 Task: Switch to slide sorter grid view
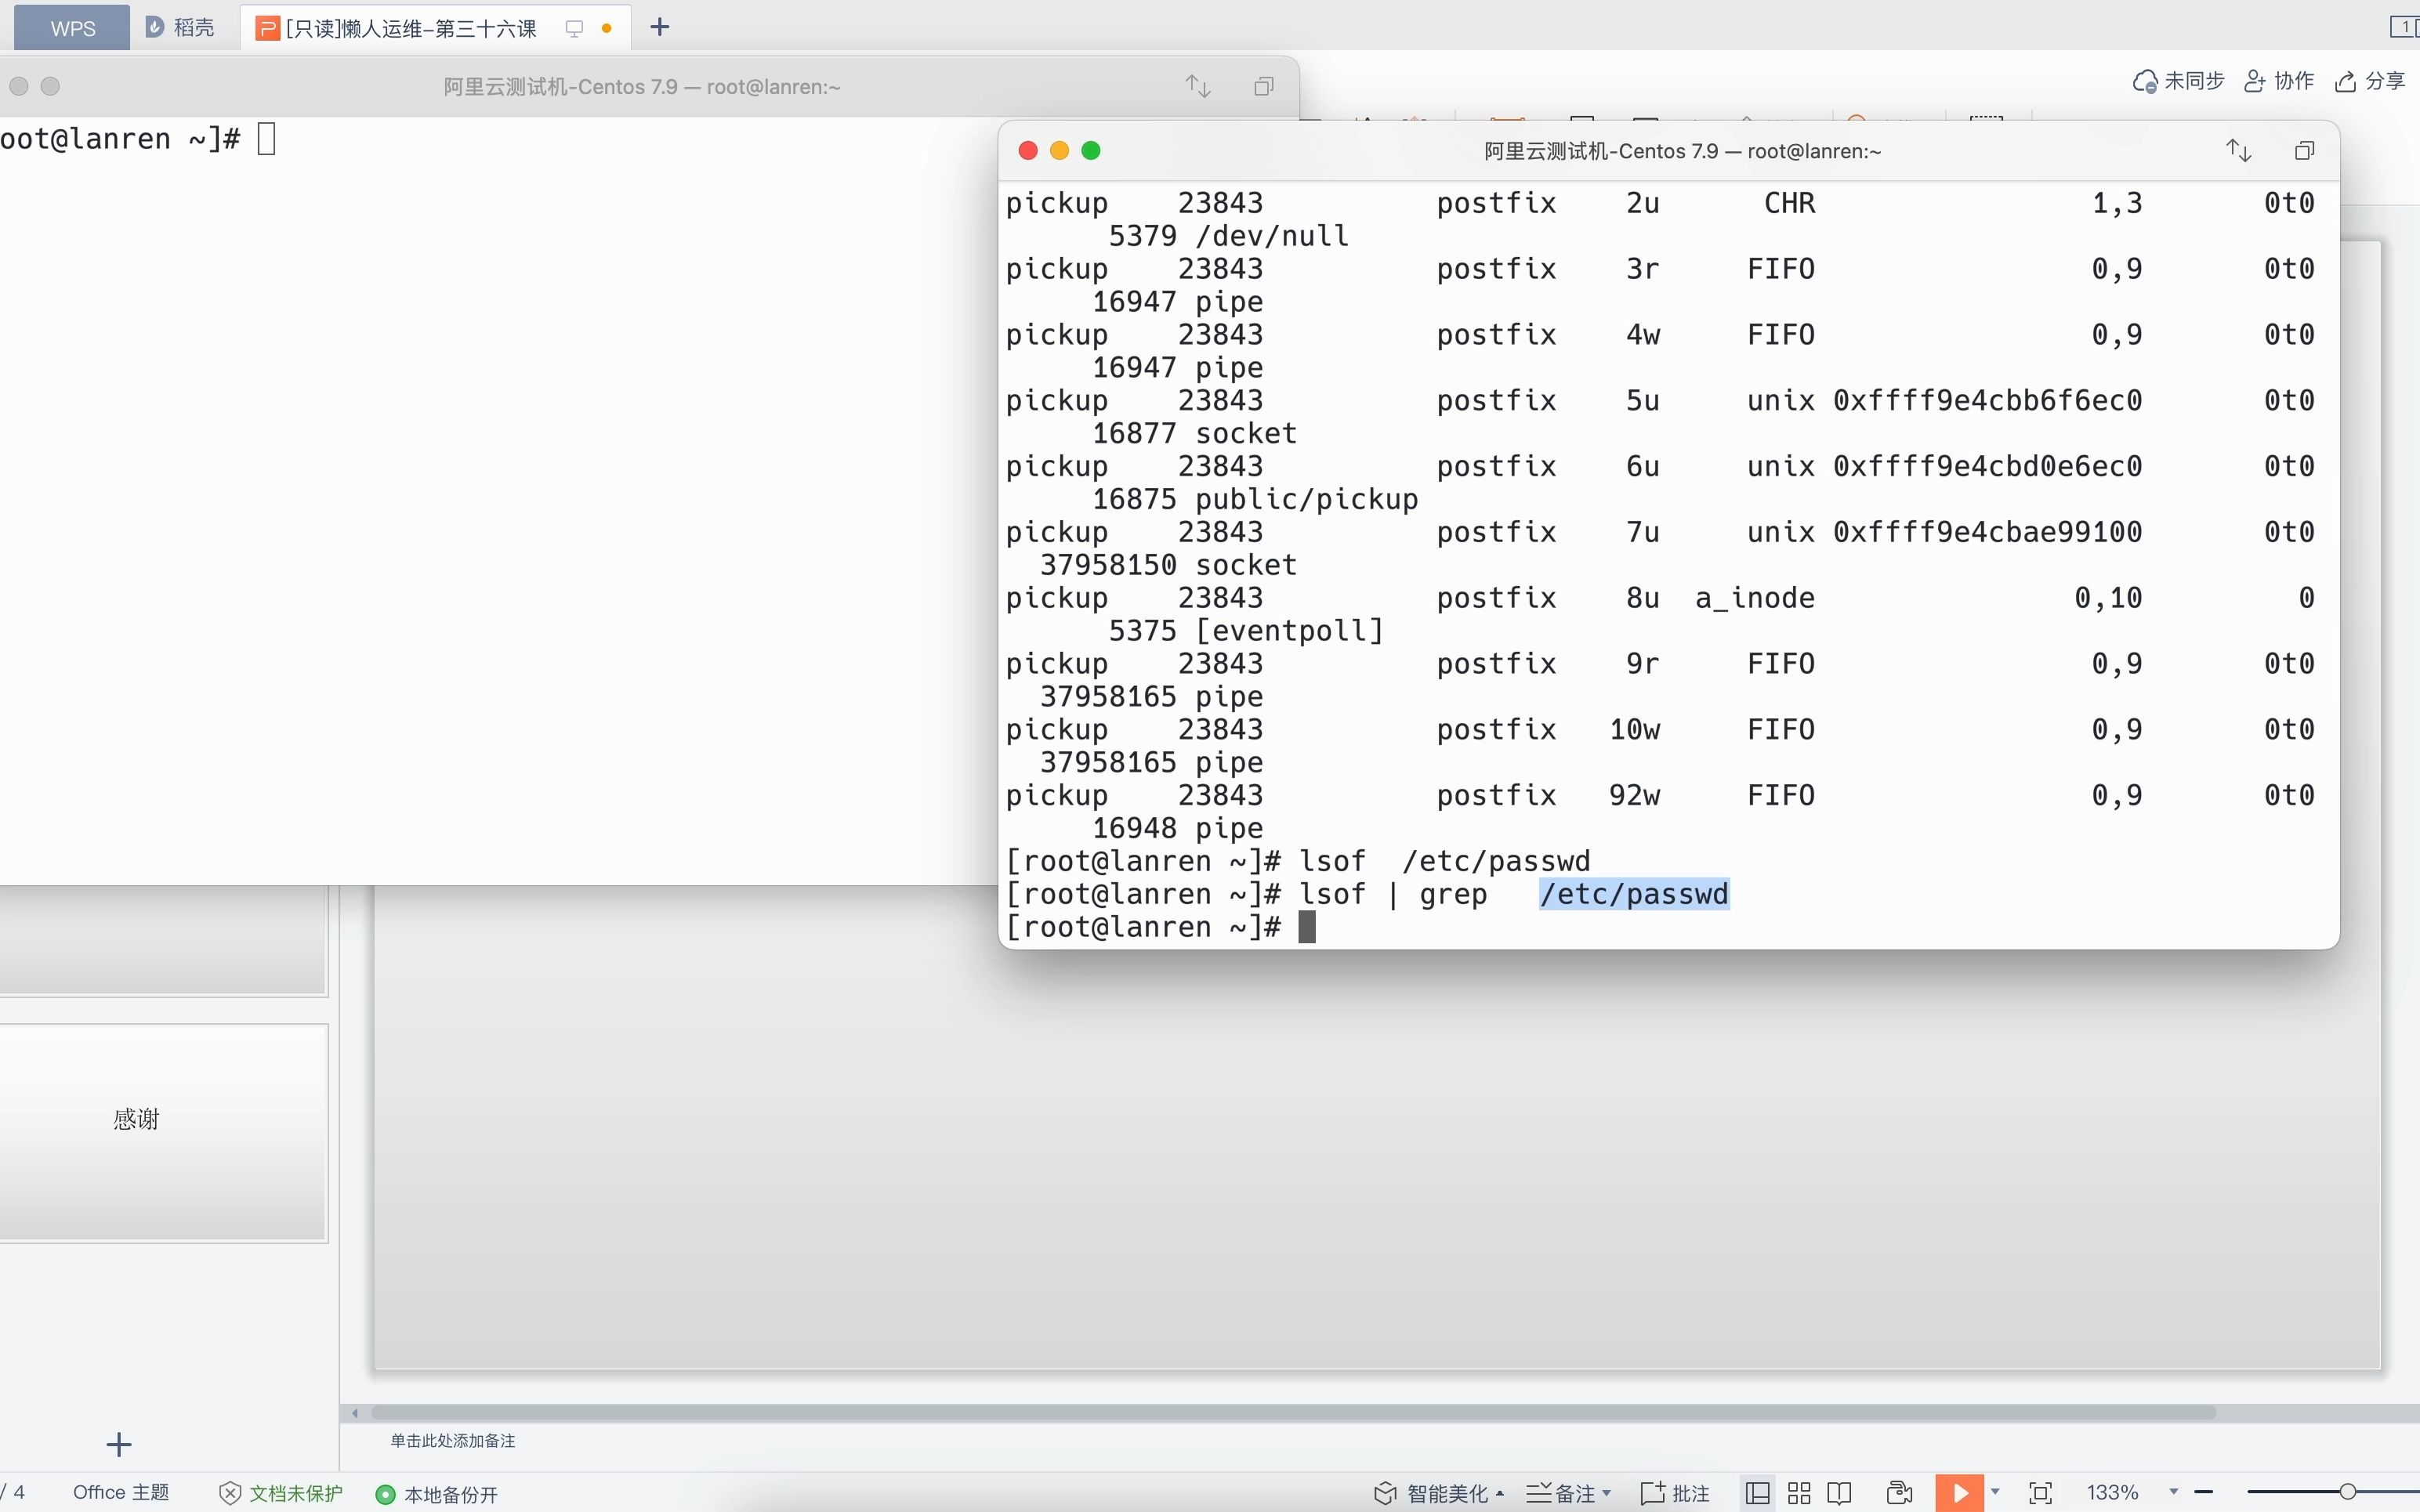click(x=1799, y=1493)
